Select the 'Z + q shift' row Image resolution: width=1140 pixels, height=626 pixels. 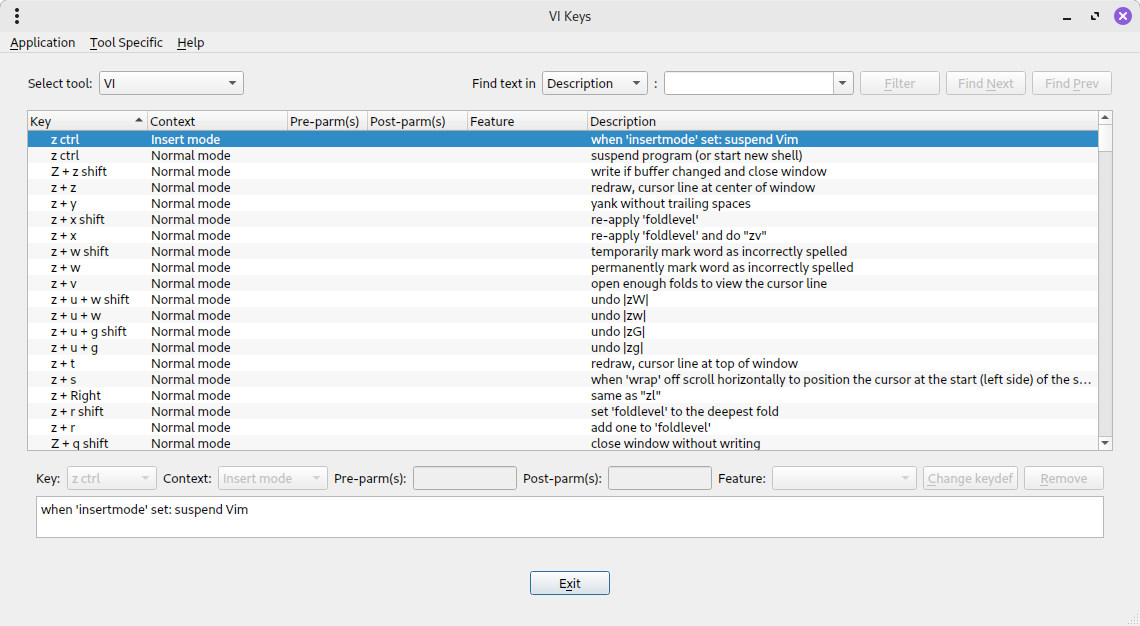tap(563, 443)
